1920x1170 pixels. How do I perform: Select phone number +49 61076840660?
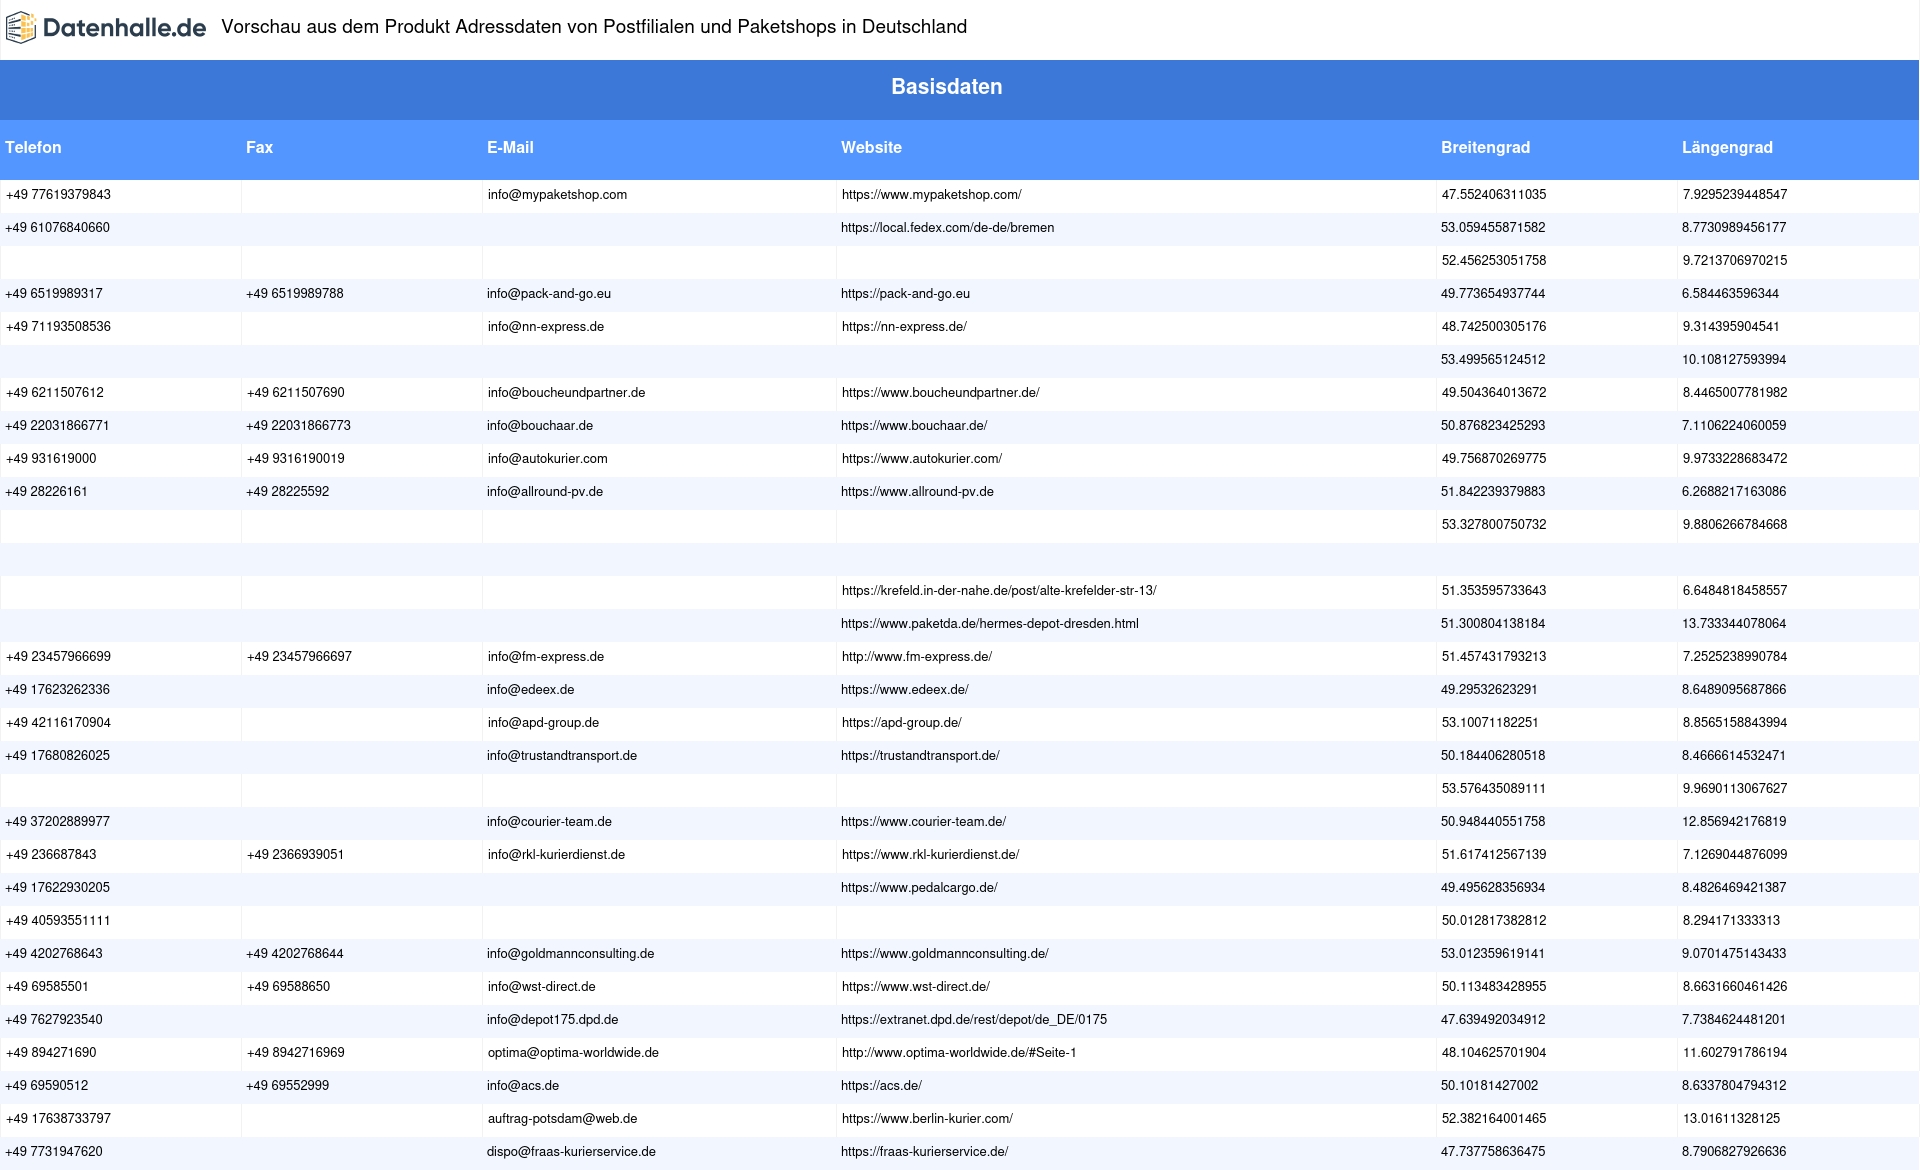(57, 228)
